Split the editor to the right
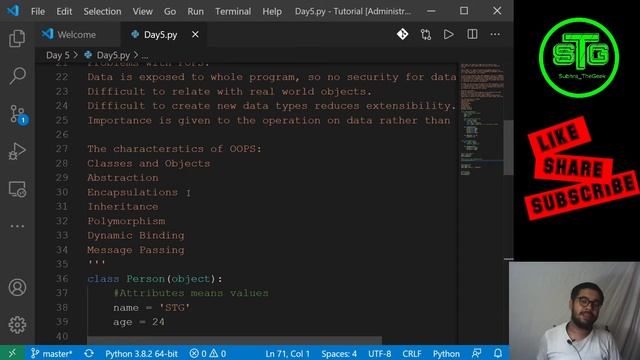Image resolution: width=640 pixels, height=360 pixels. [472, 34]
